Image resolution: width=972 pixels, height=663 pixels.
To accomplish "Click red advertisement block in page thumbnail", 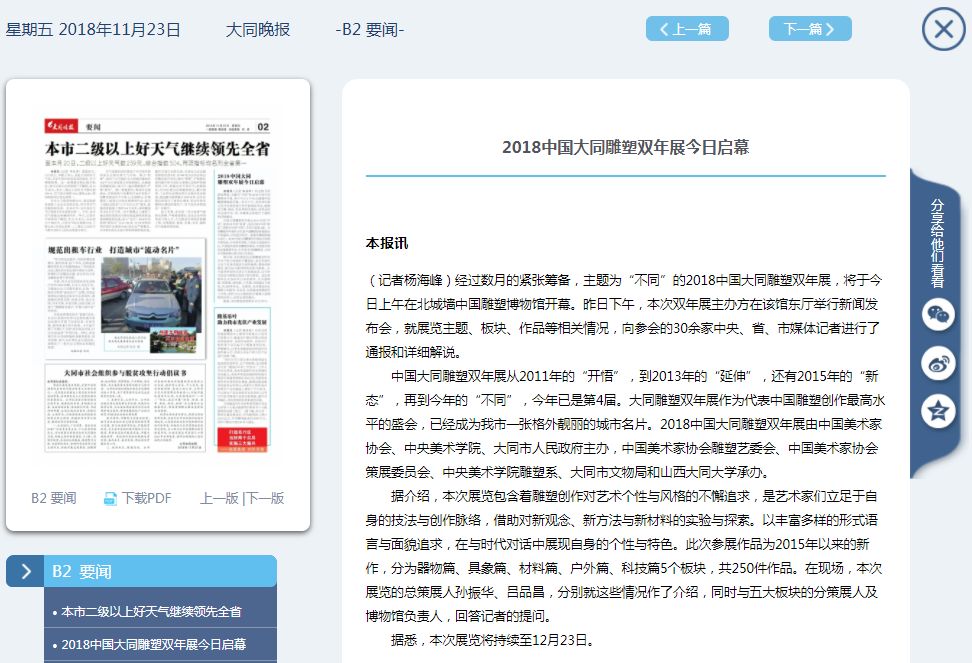I will pyautogui.click(x=242, y=439).
